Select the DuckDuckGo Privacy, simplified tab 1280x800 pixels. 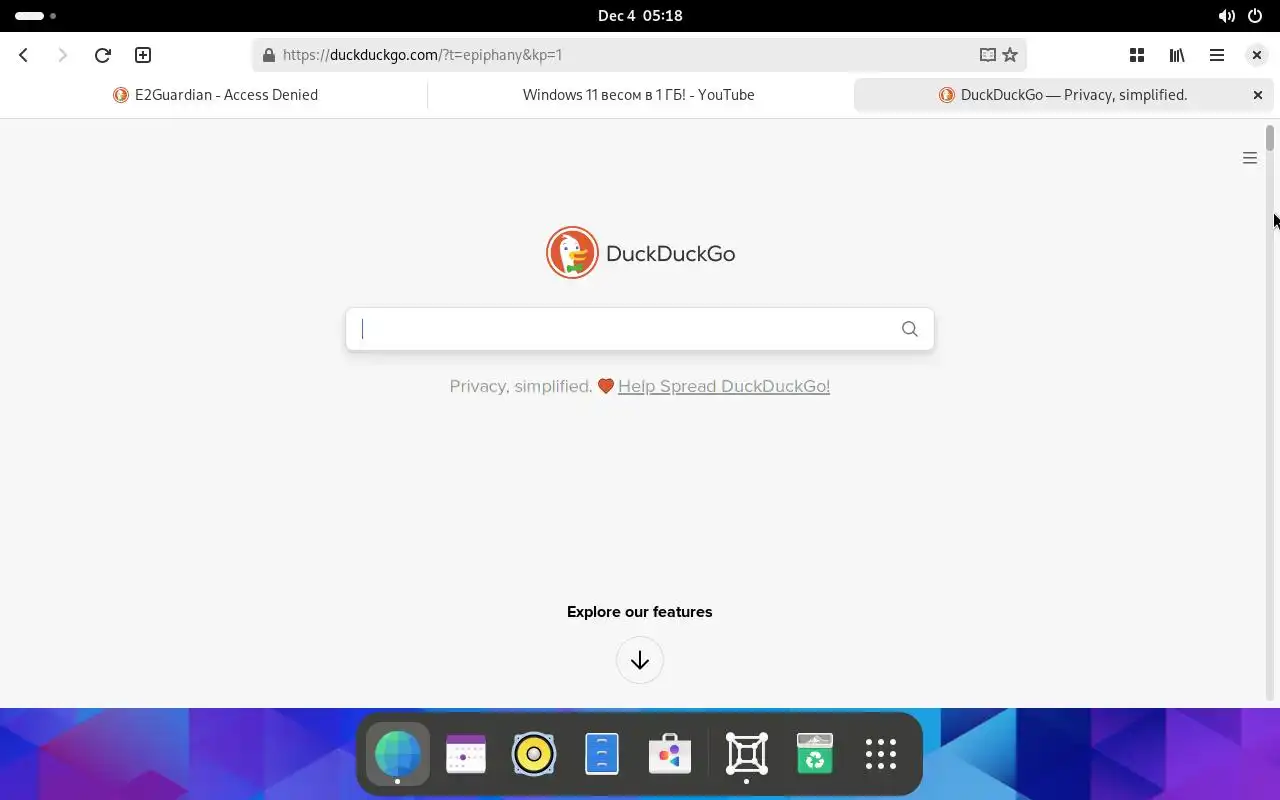click(x=1064, y=95)
